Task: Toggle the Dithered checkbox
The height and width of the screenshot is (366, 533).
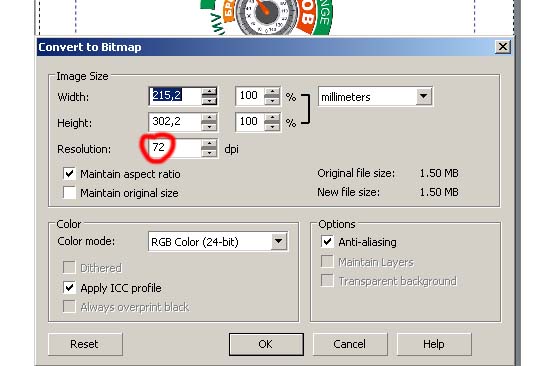Action: tap(69, 267)
